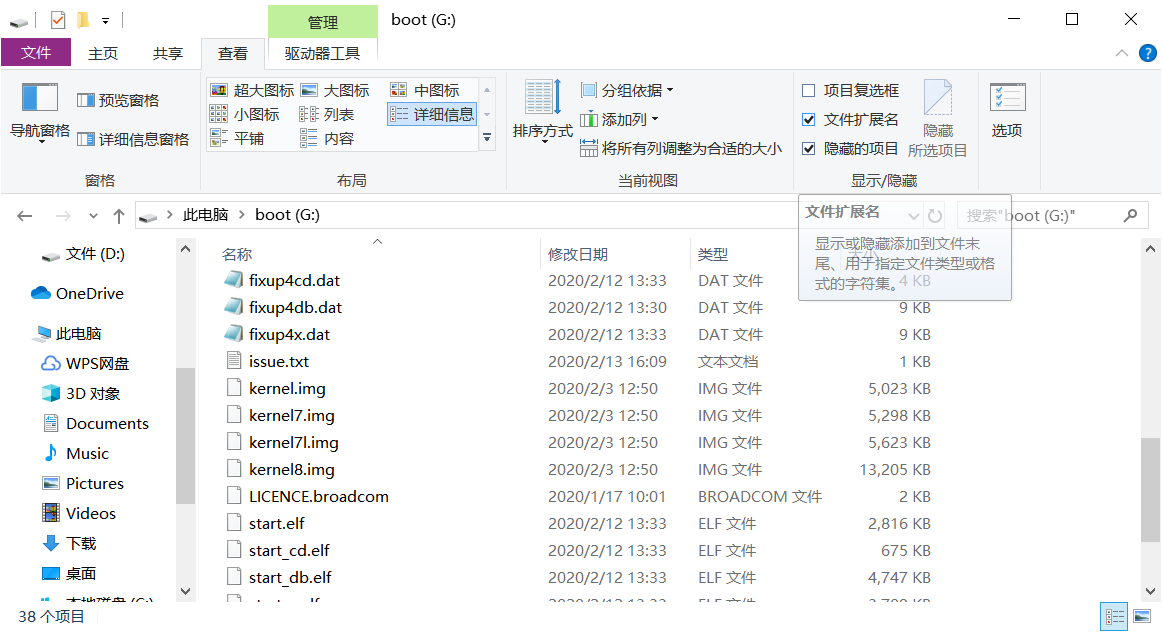Switch to the 主页 (Home) tab
The width and height of the screenshot is (1162, 632).
click(x=103, y=53)
